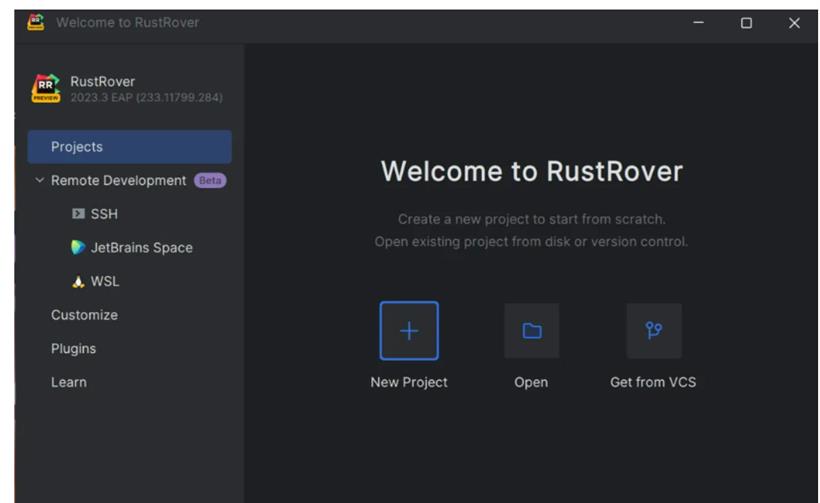The width and height of the screenshot is (820, 503).
Task: Open the Customize section
Action: coord(84,315)
